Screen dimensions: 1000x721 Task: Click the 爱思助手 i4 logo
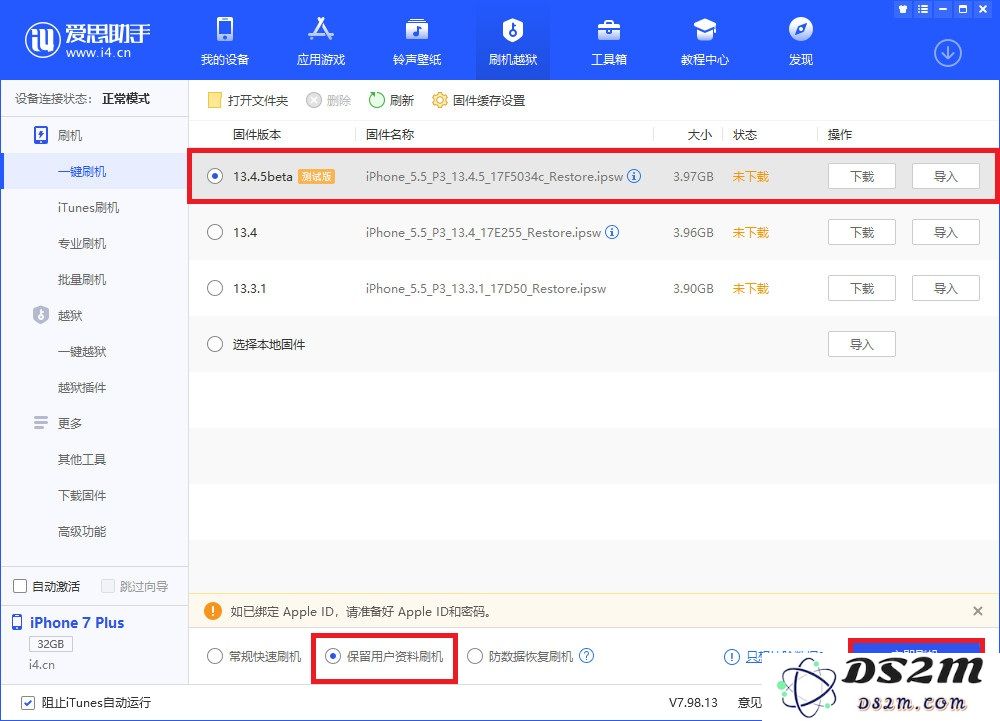coord(87,40)
